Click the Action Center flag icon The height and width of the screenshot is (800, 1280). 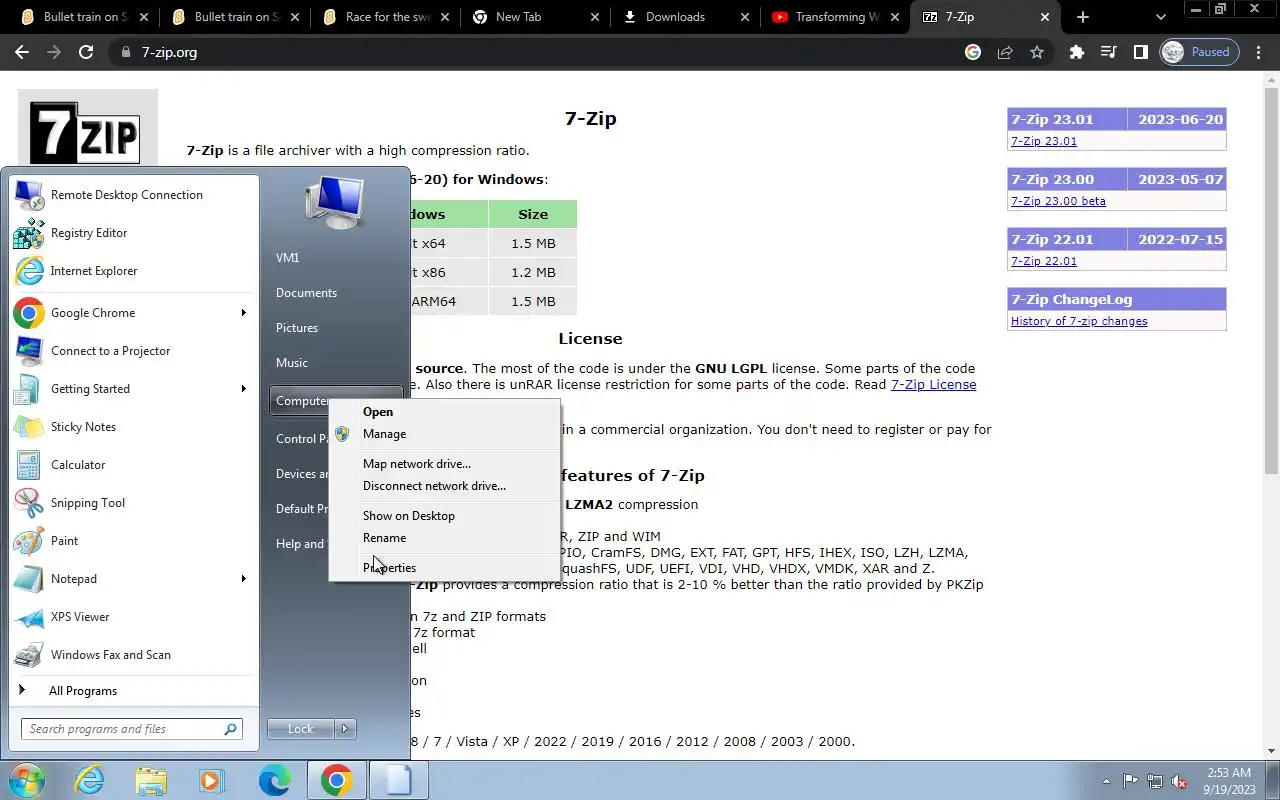[1131, 781]
